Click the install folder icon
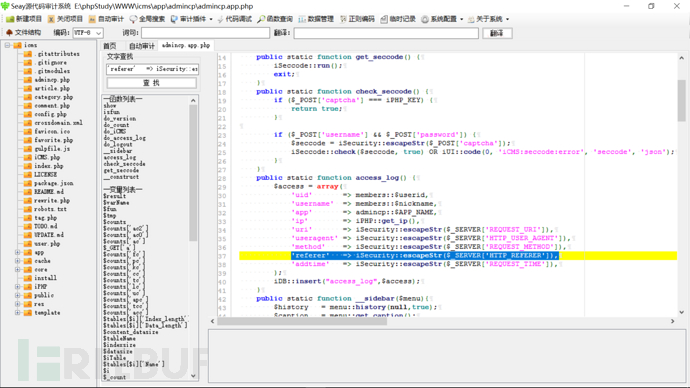Viewport: 690px width, 388px height. (x=28, y=278)
